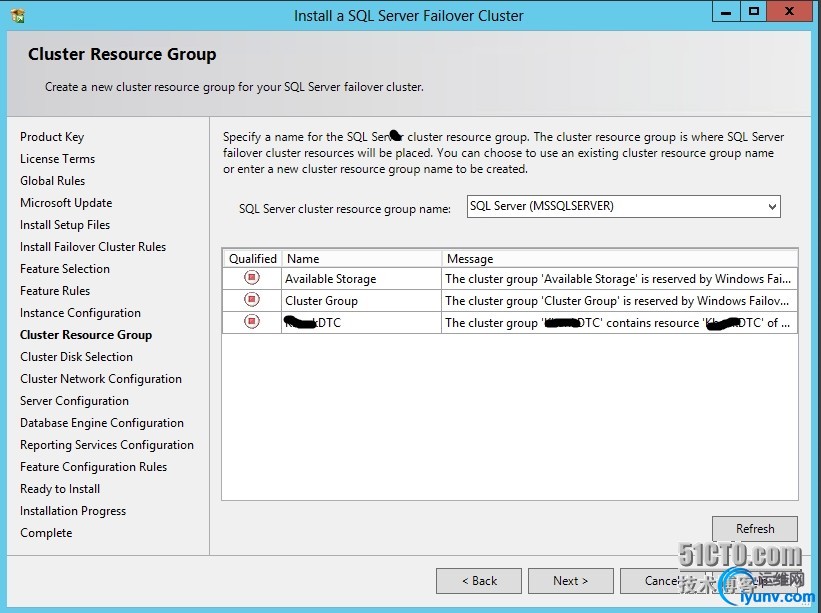Minimize the setup window
The height and width of the screenshot is (613, 821).
click(x=726, y=12)
